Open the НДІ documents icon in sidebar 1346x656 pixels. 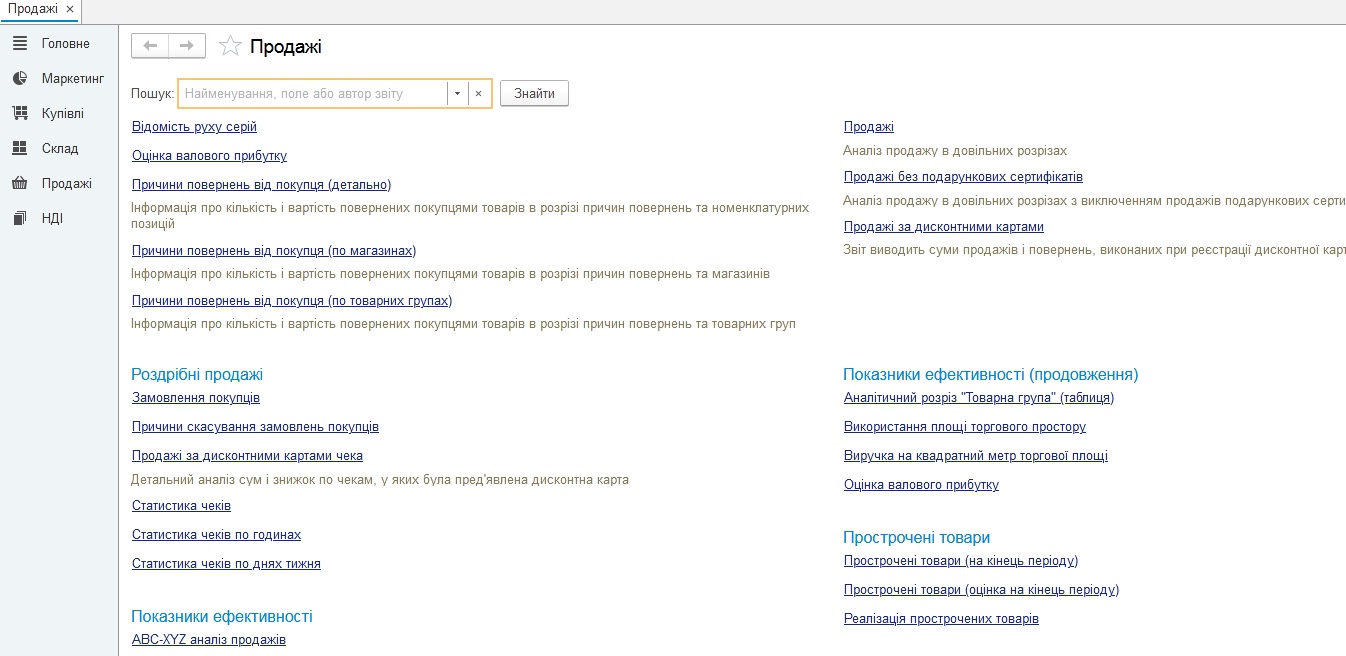click(20, 219)
